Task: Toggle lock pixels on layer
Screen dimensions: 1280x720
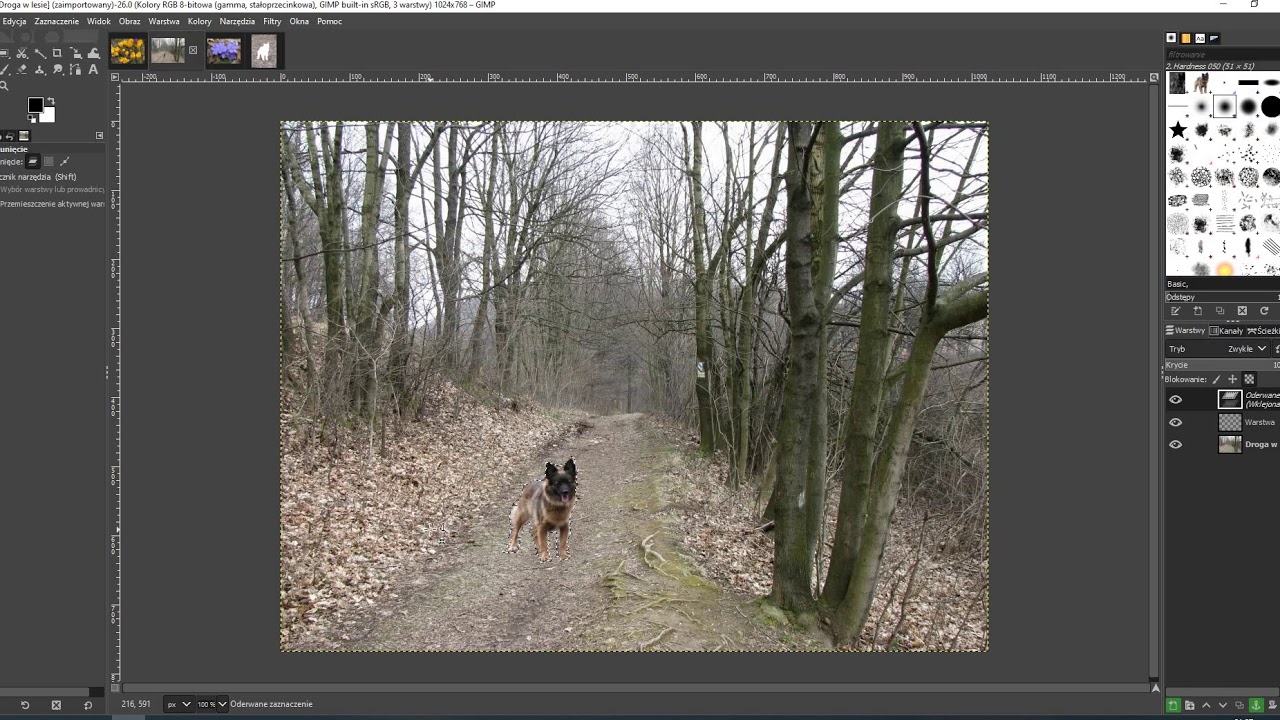Action: tap(1216, 380)
